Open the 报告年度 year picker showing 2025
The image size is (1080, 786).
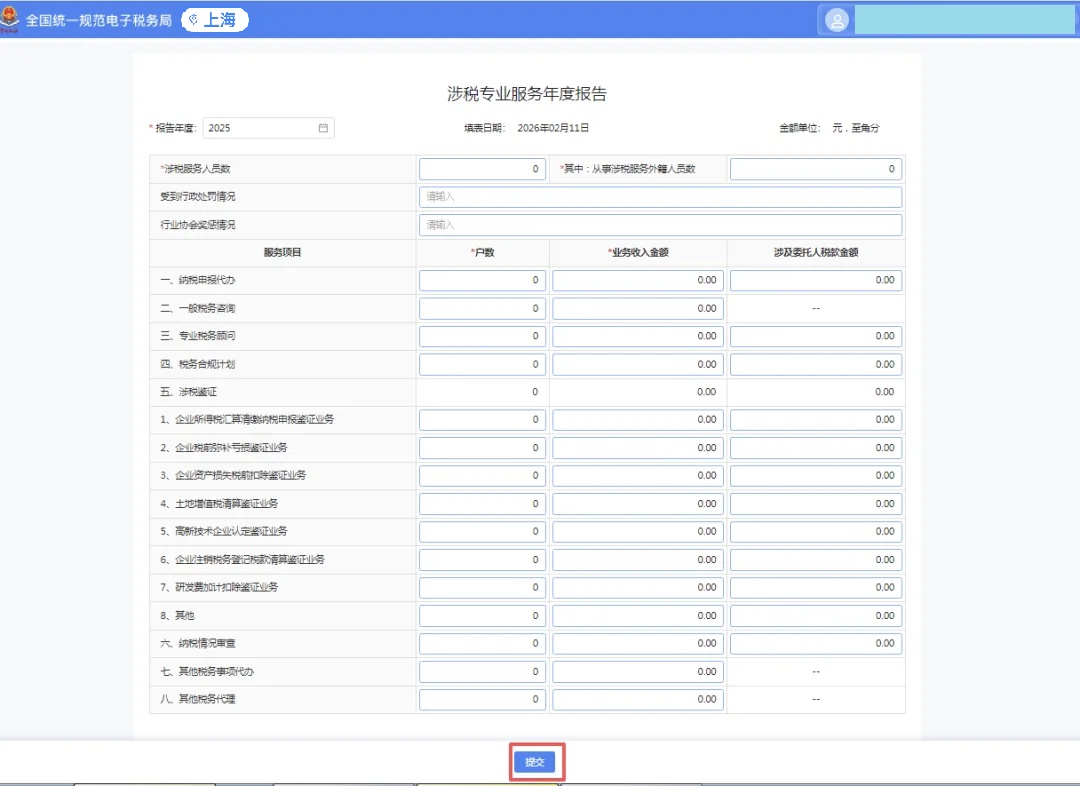(260, 128)
